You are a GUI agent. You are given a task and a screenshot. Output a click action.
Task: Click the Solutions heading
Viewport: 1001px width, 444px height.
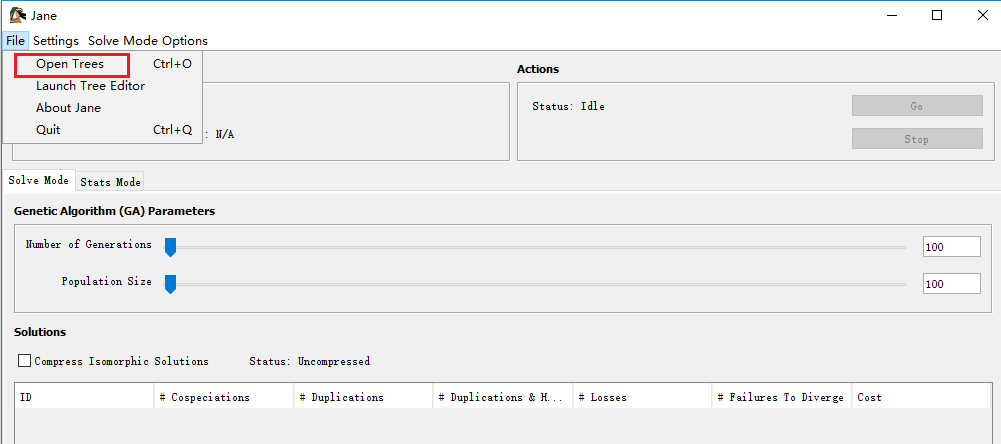(x=40, y=332)
